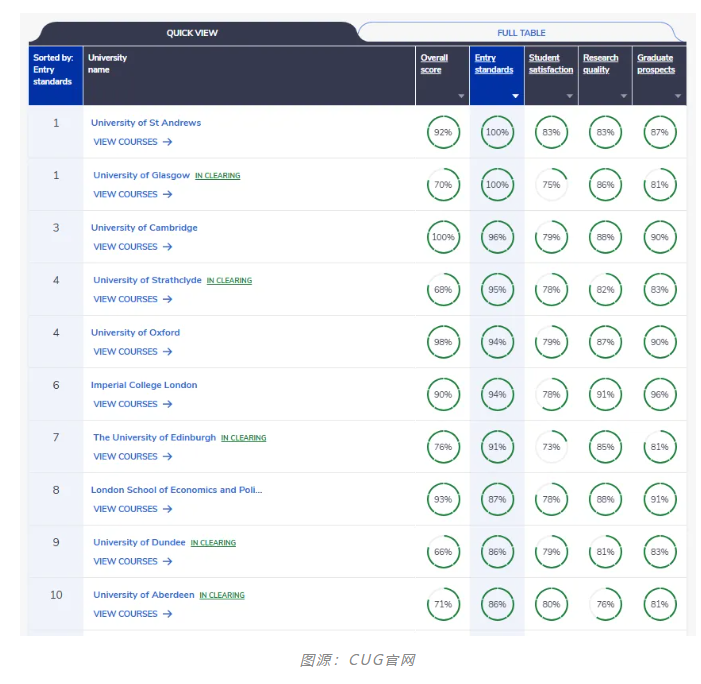Click Imperial 91% research quality circle
The height and width of the screenshot is (684, 701).
[x=605, y=394]
